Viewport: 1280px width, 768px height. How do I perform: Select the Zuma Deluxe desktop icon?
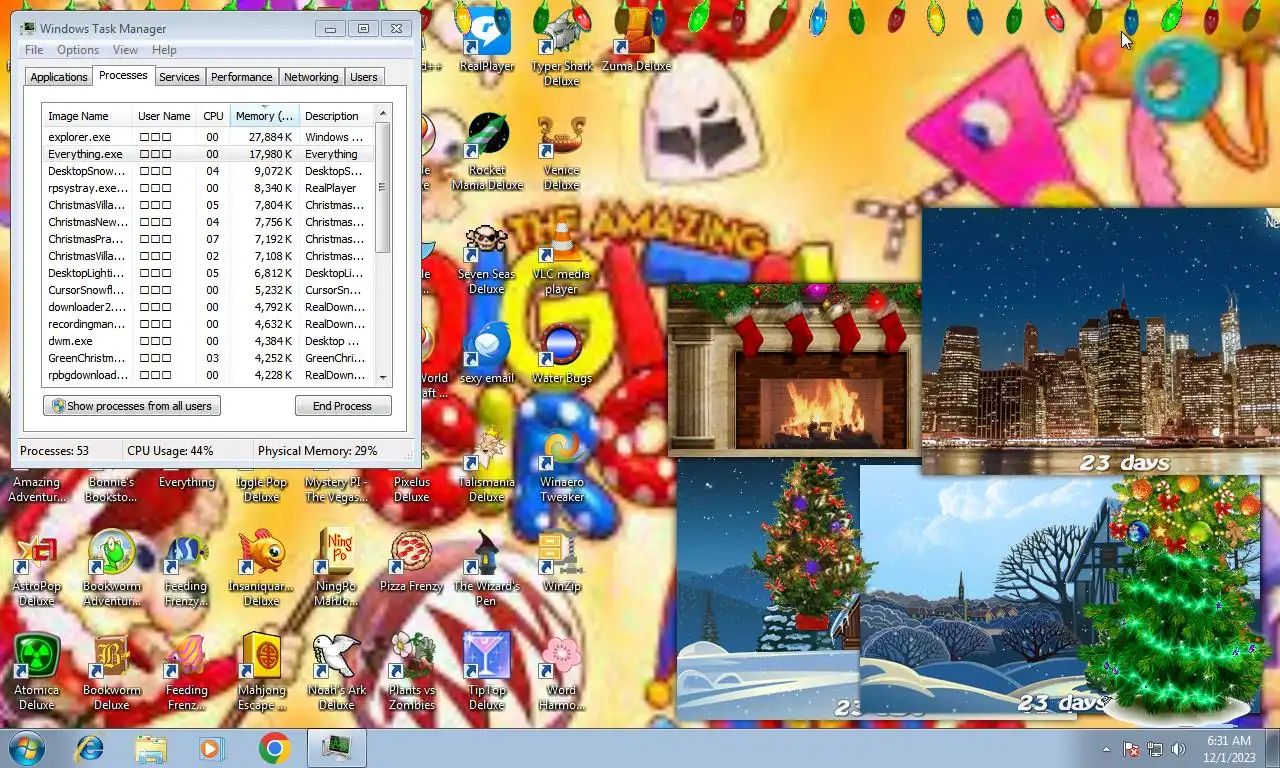point(636,40)
